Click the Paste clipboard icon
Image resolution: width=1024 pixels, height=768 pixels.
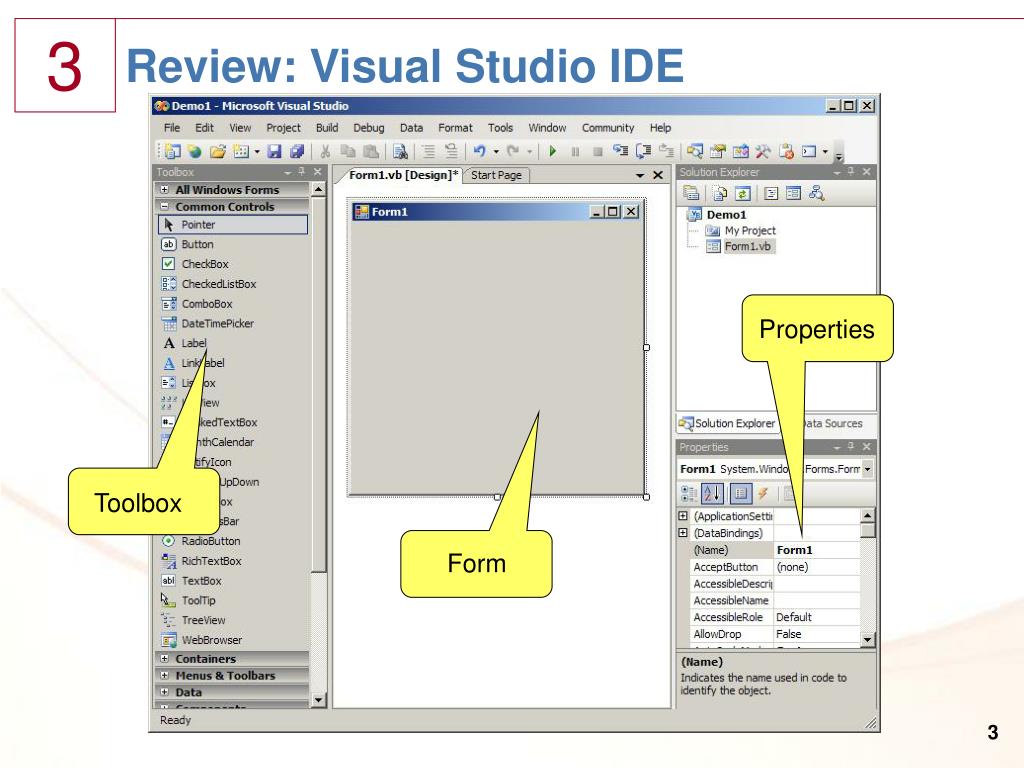point(370,152)
